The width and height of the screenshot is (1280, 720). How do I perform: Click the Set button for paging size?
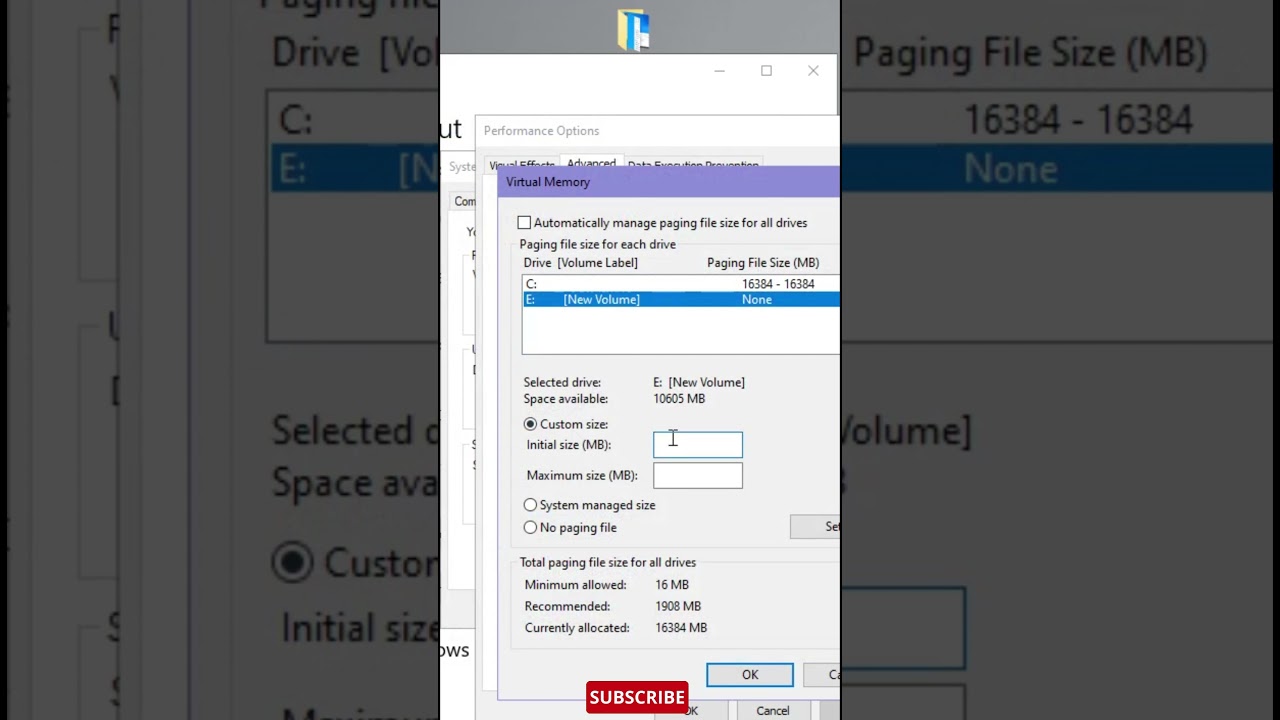[815, 527]
